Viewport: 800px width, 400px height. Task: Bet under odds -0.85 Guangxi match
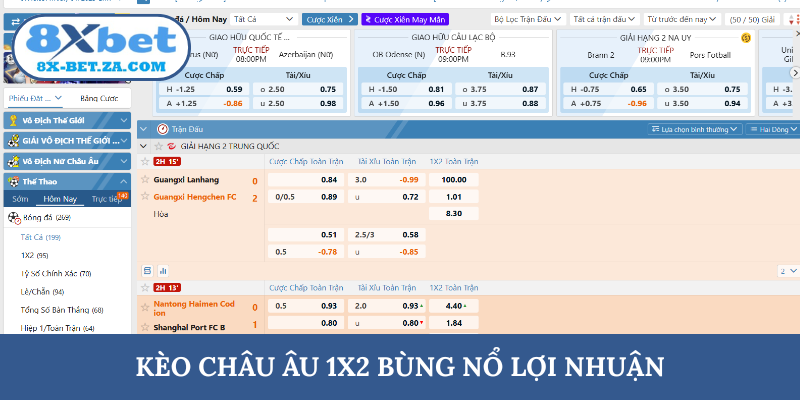(x=387, y=252)
